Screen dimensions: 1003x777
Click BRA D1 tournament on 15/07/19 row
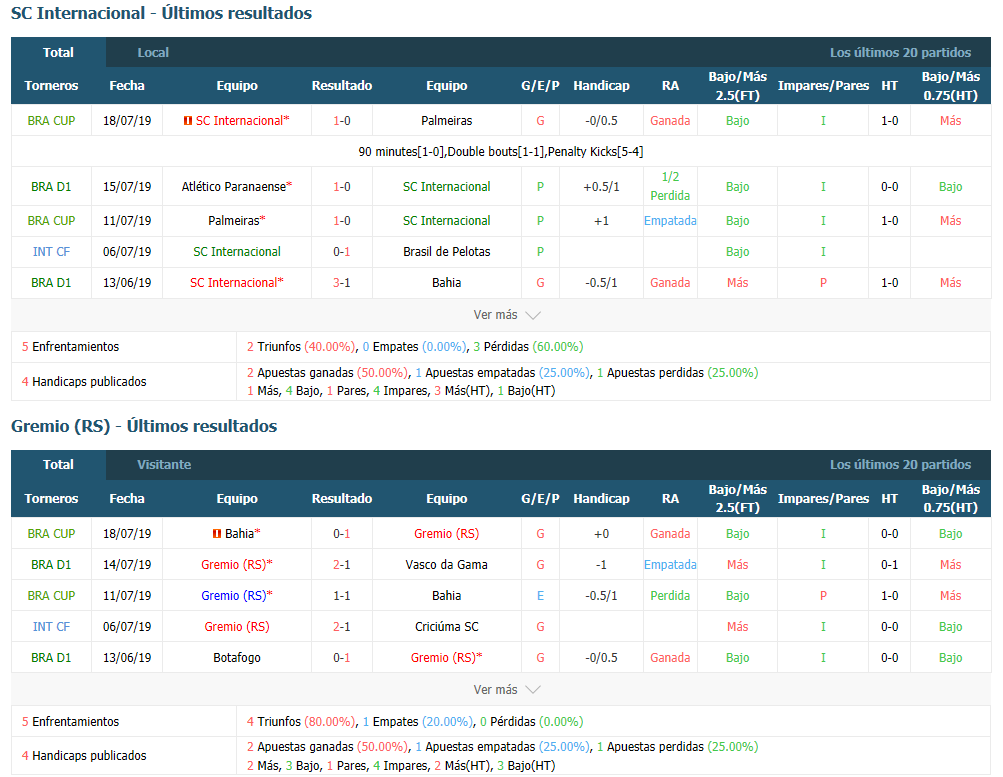pos(51,187)
